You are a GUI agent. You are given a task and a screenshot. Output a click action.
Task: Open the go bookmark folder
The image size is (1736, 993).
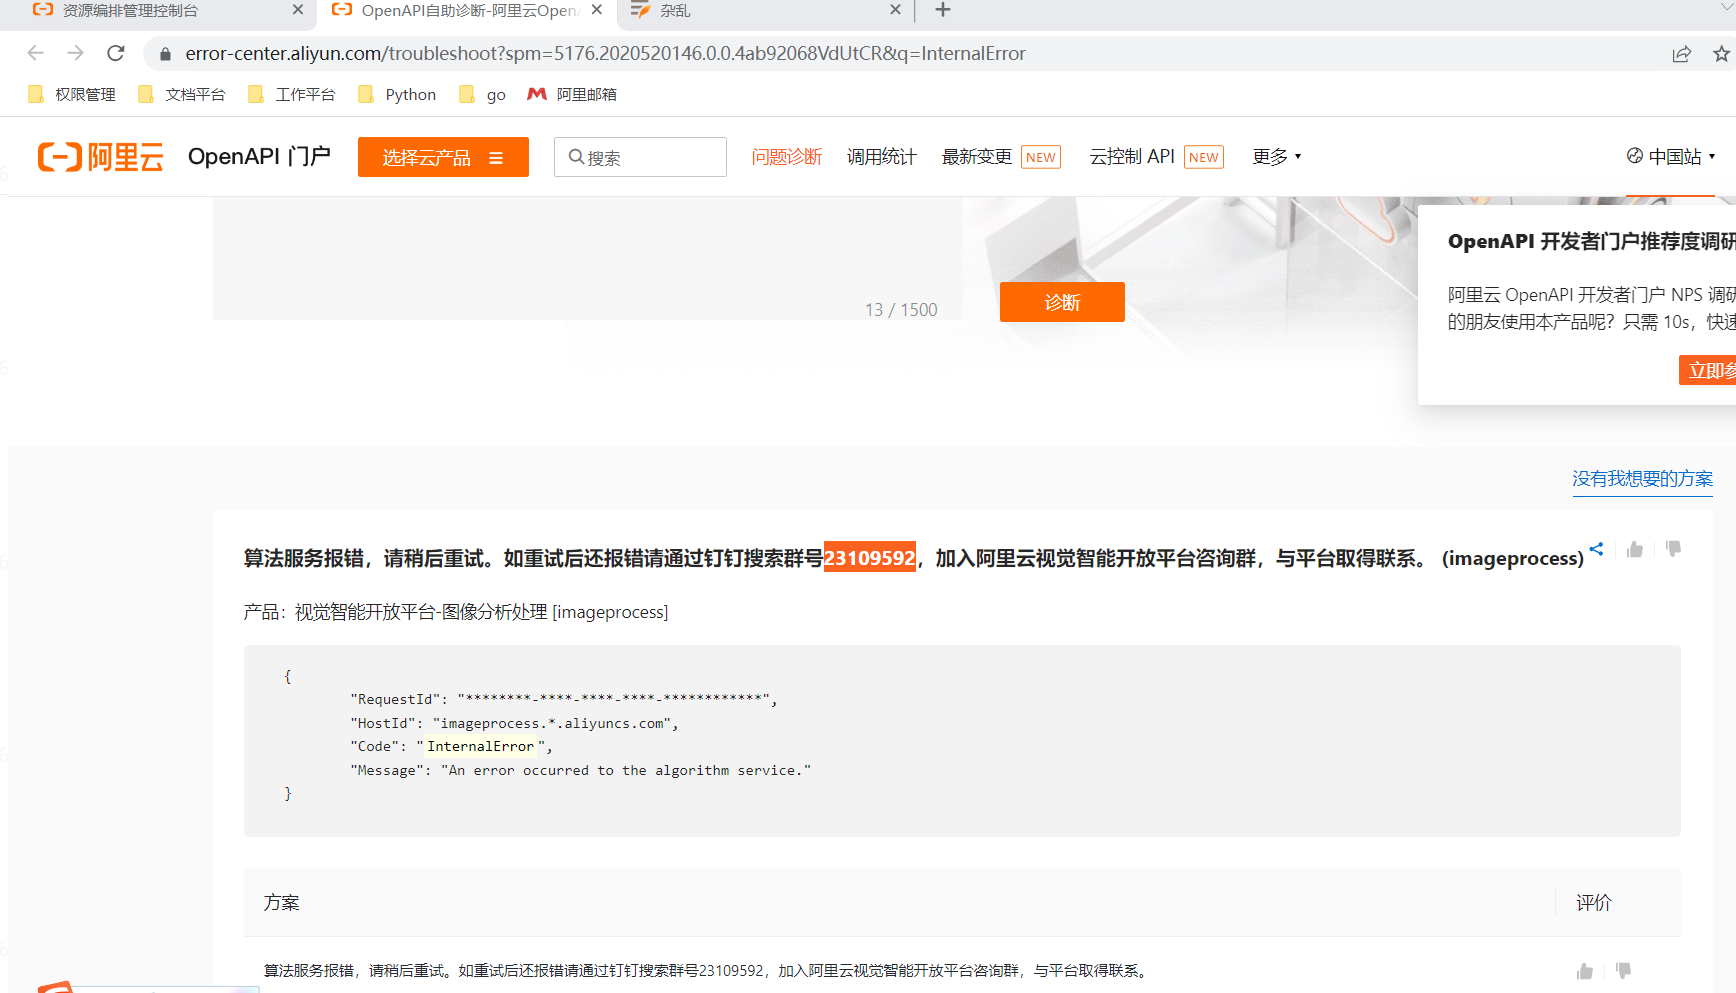click(x=482, y=94)
